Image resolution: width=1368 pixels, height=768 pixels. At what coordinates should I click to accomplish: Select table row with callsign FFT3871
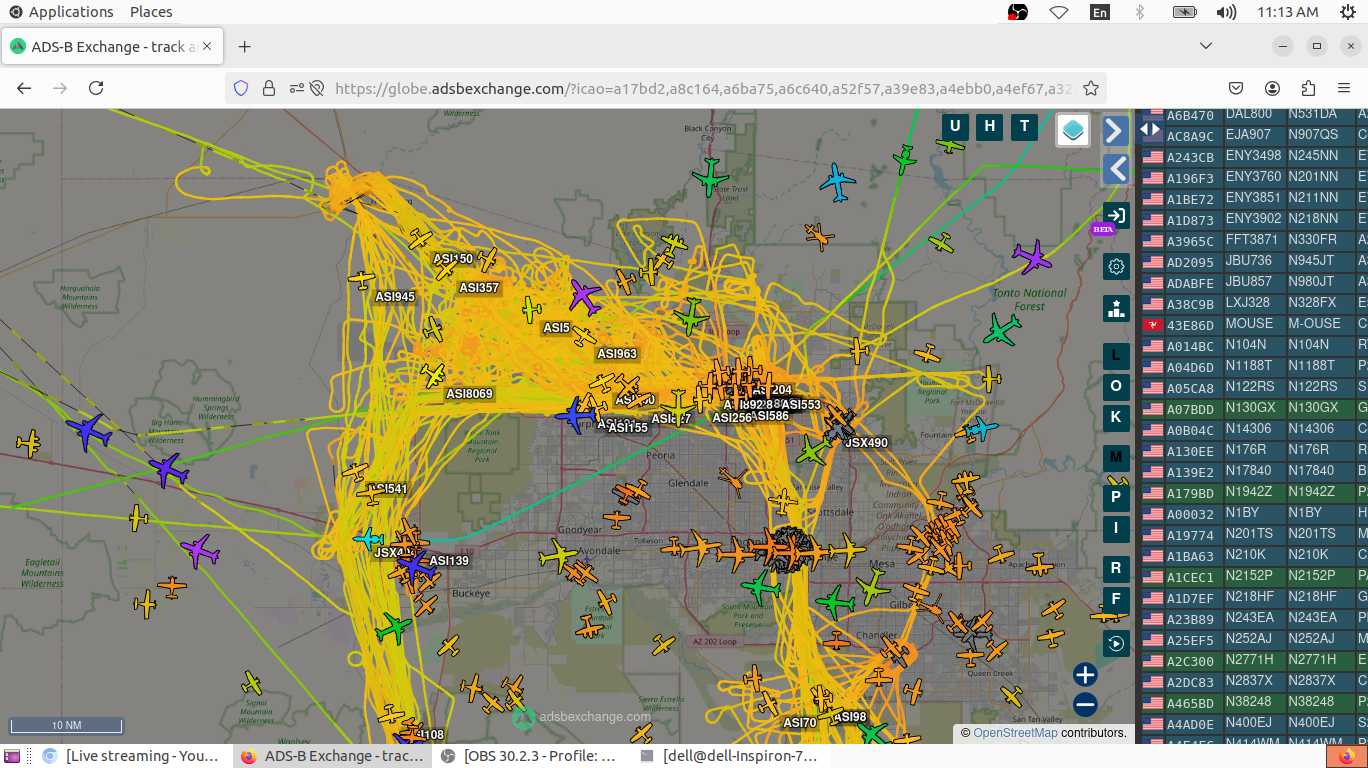(1253, 240)
